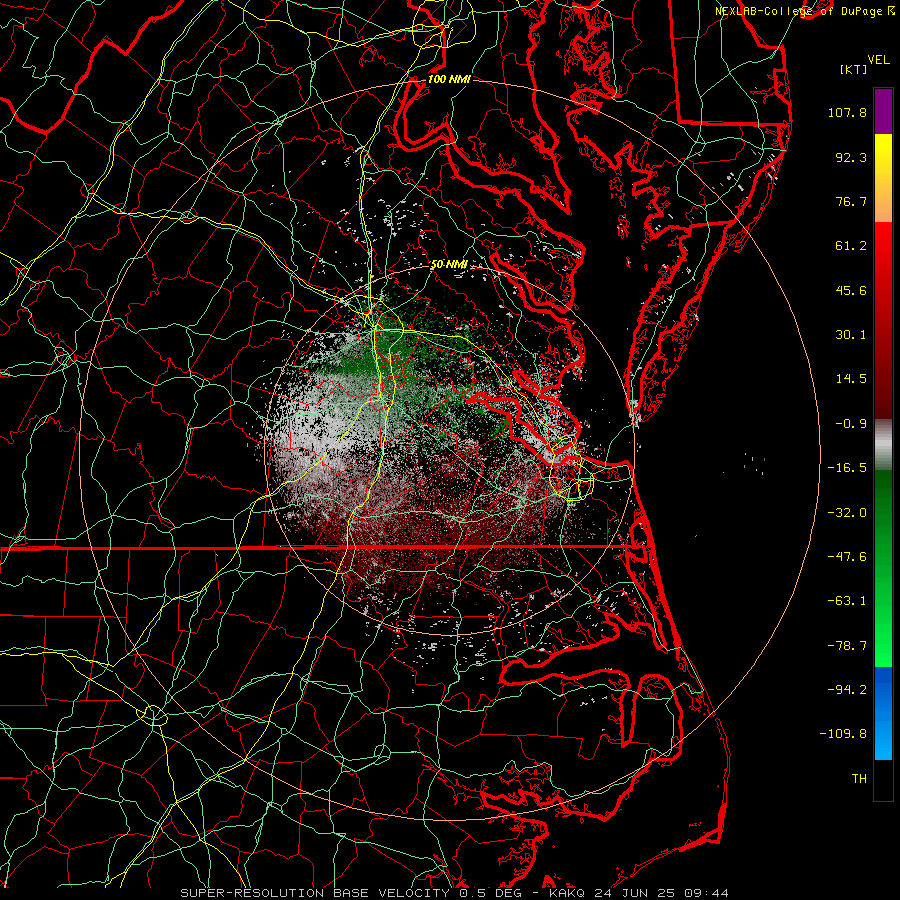The width and height of the screenshot is (900, 900).
Task: Click the 92.3 velocity legend value
Action: pyautogui.click(x=851, y=157)
